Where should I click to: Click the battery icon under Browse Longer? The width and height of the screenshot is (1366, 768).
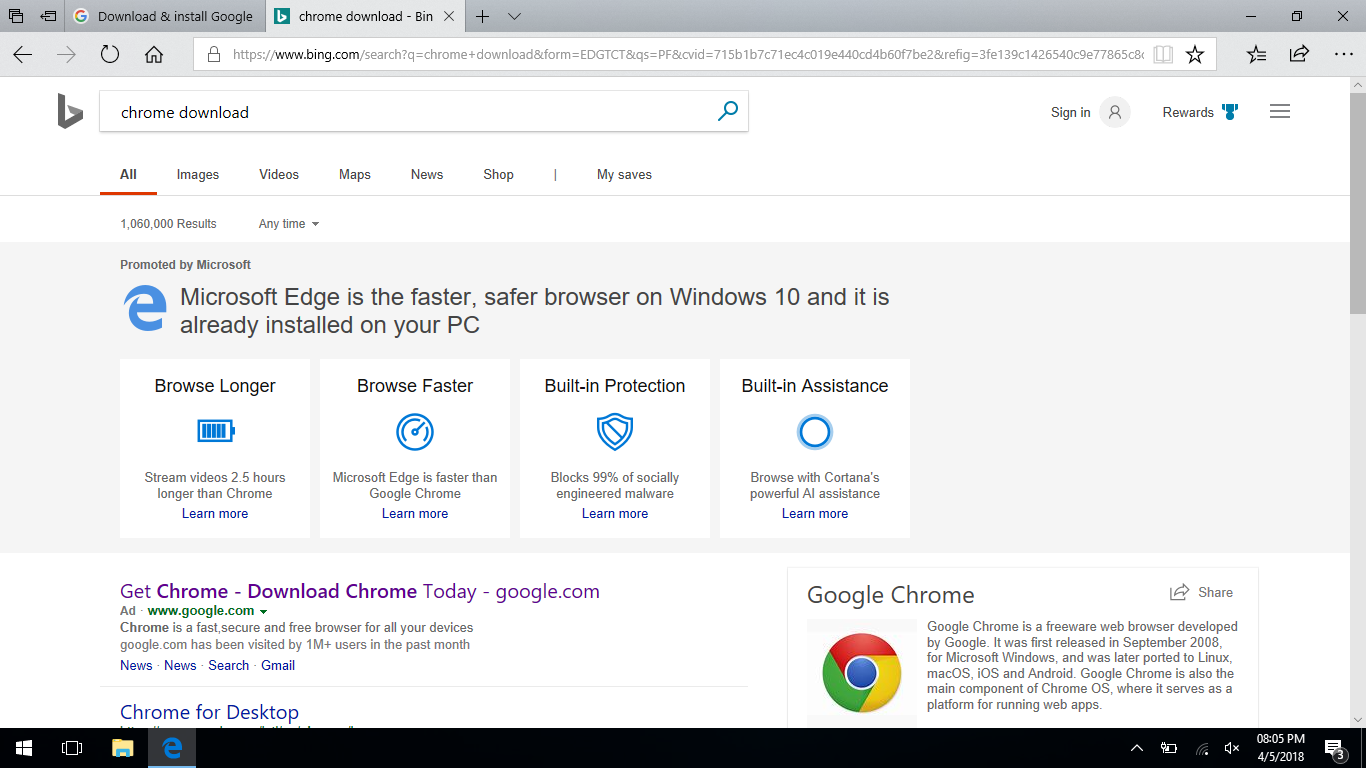click(x=215, y=431)
